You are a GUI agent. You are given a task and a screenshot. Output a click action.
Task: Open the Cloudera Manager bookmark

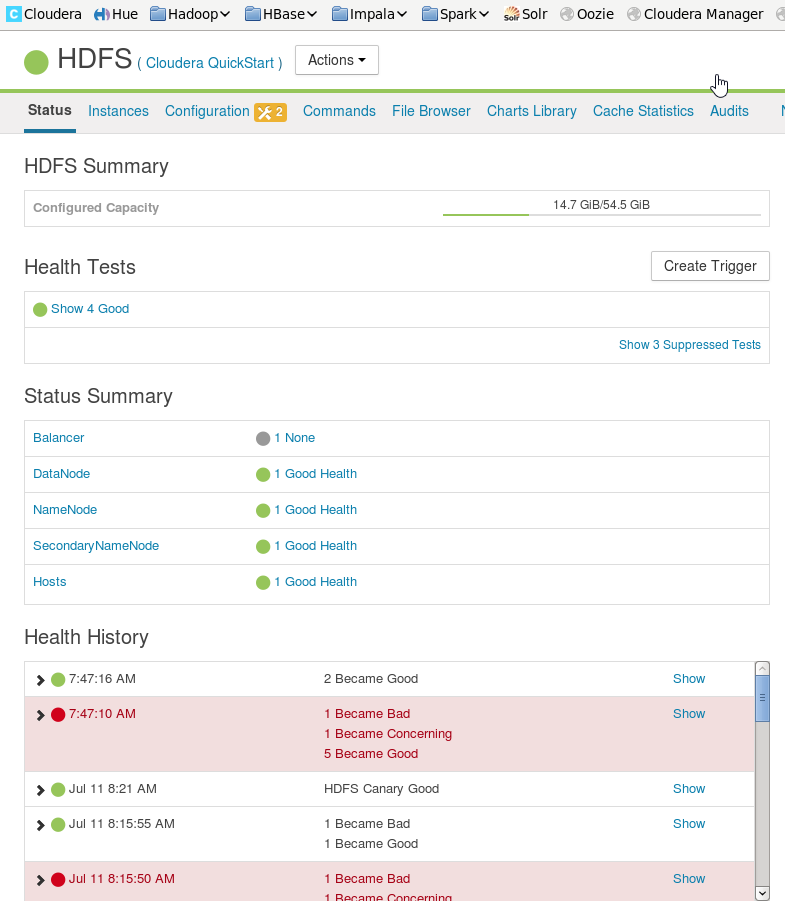click(x=695, y=14)
